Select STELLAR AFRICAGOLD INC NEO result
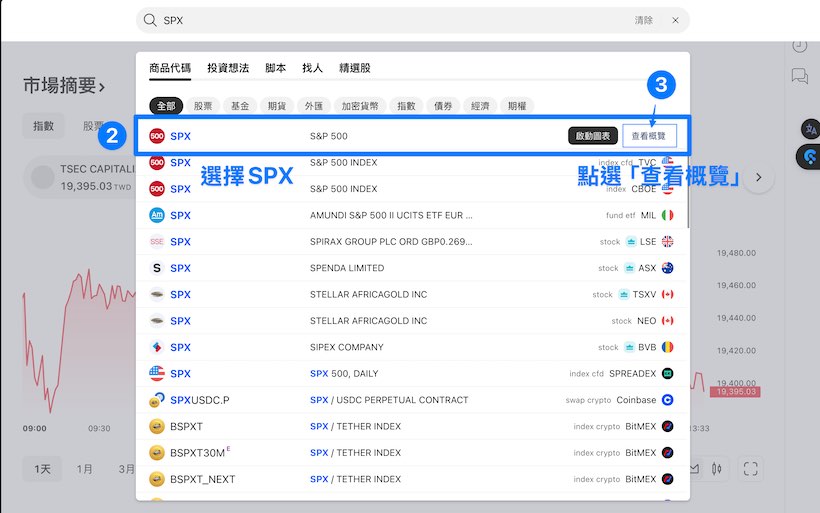 click(412, 321)
